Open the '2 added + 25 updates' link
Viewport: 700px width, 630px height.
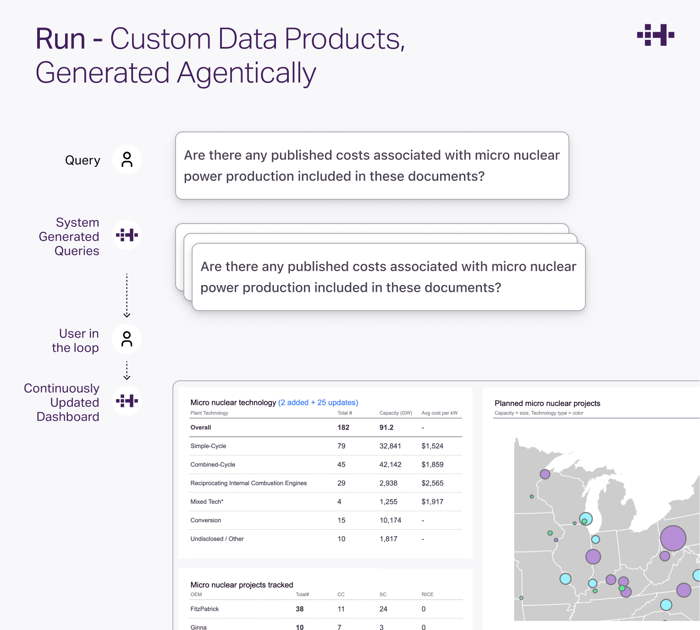coord(318,402)
